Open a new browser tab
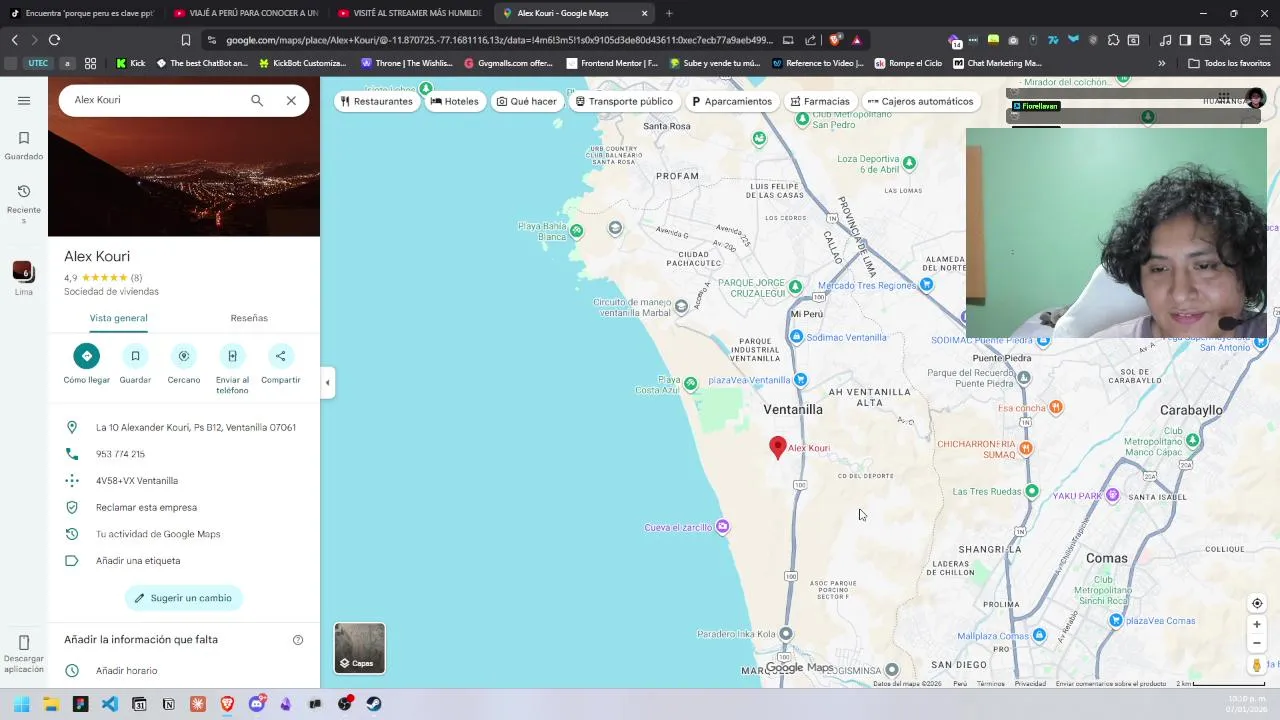 pyautogui.click(x=668, y=13)
